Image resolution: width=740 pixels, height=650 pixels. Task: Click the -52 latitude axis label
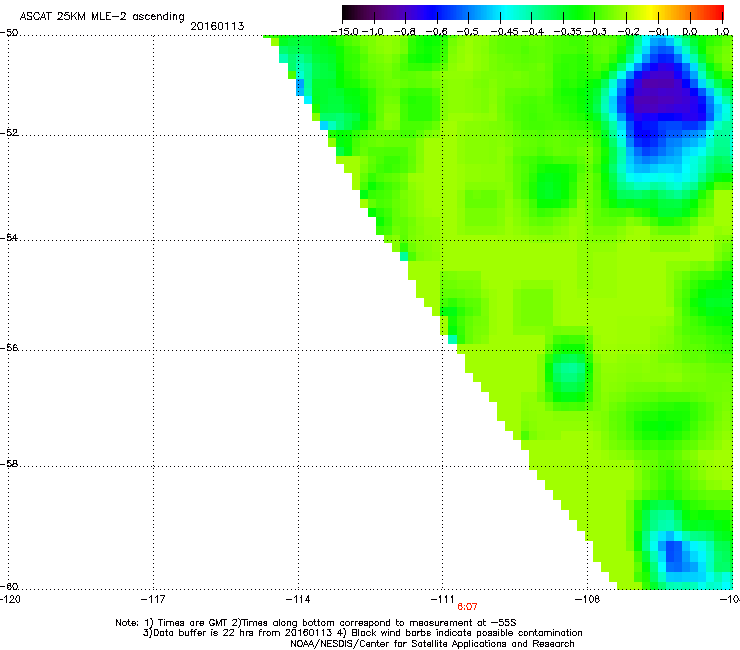(9, 133)
